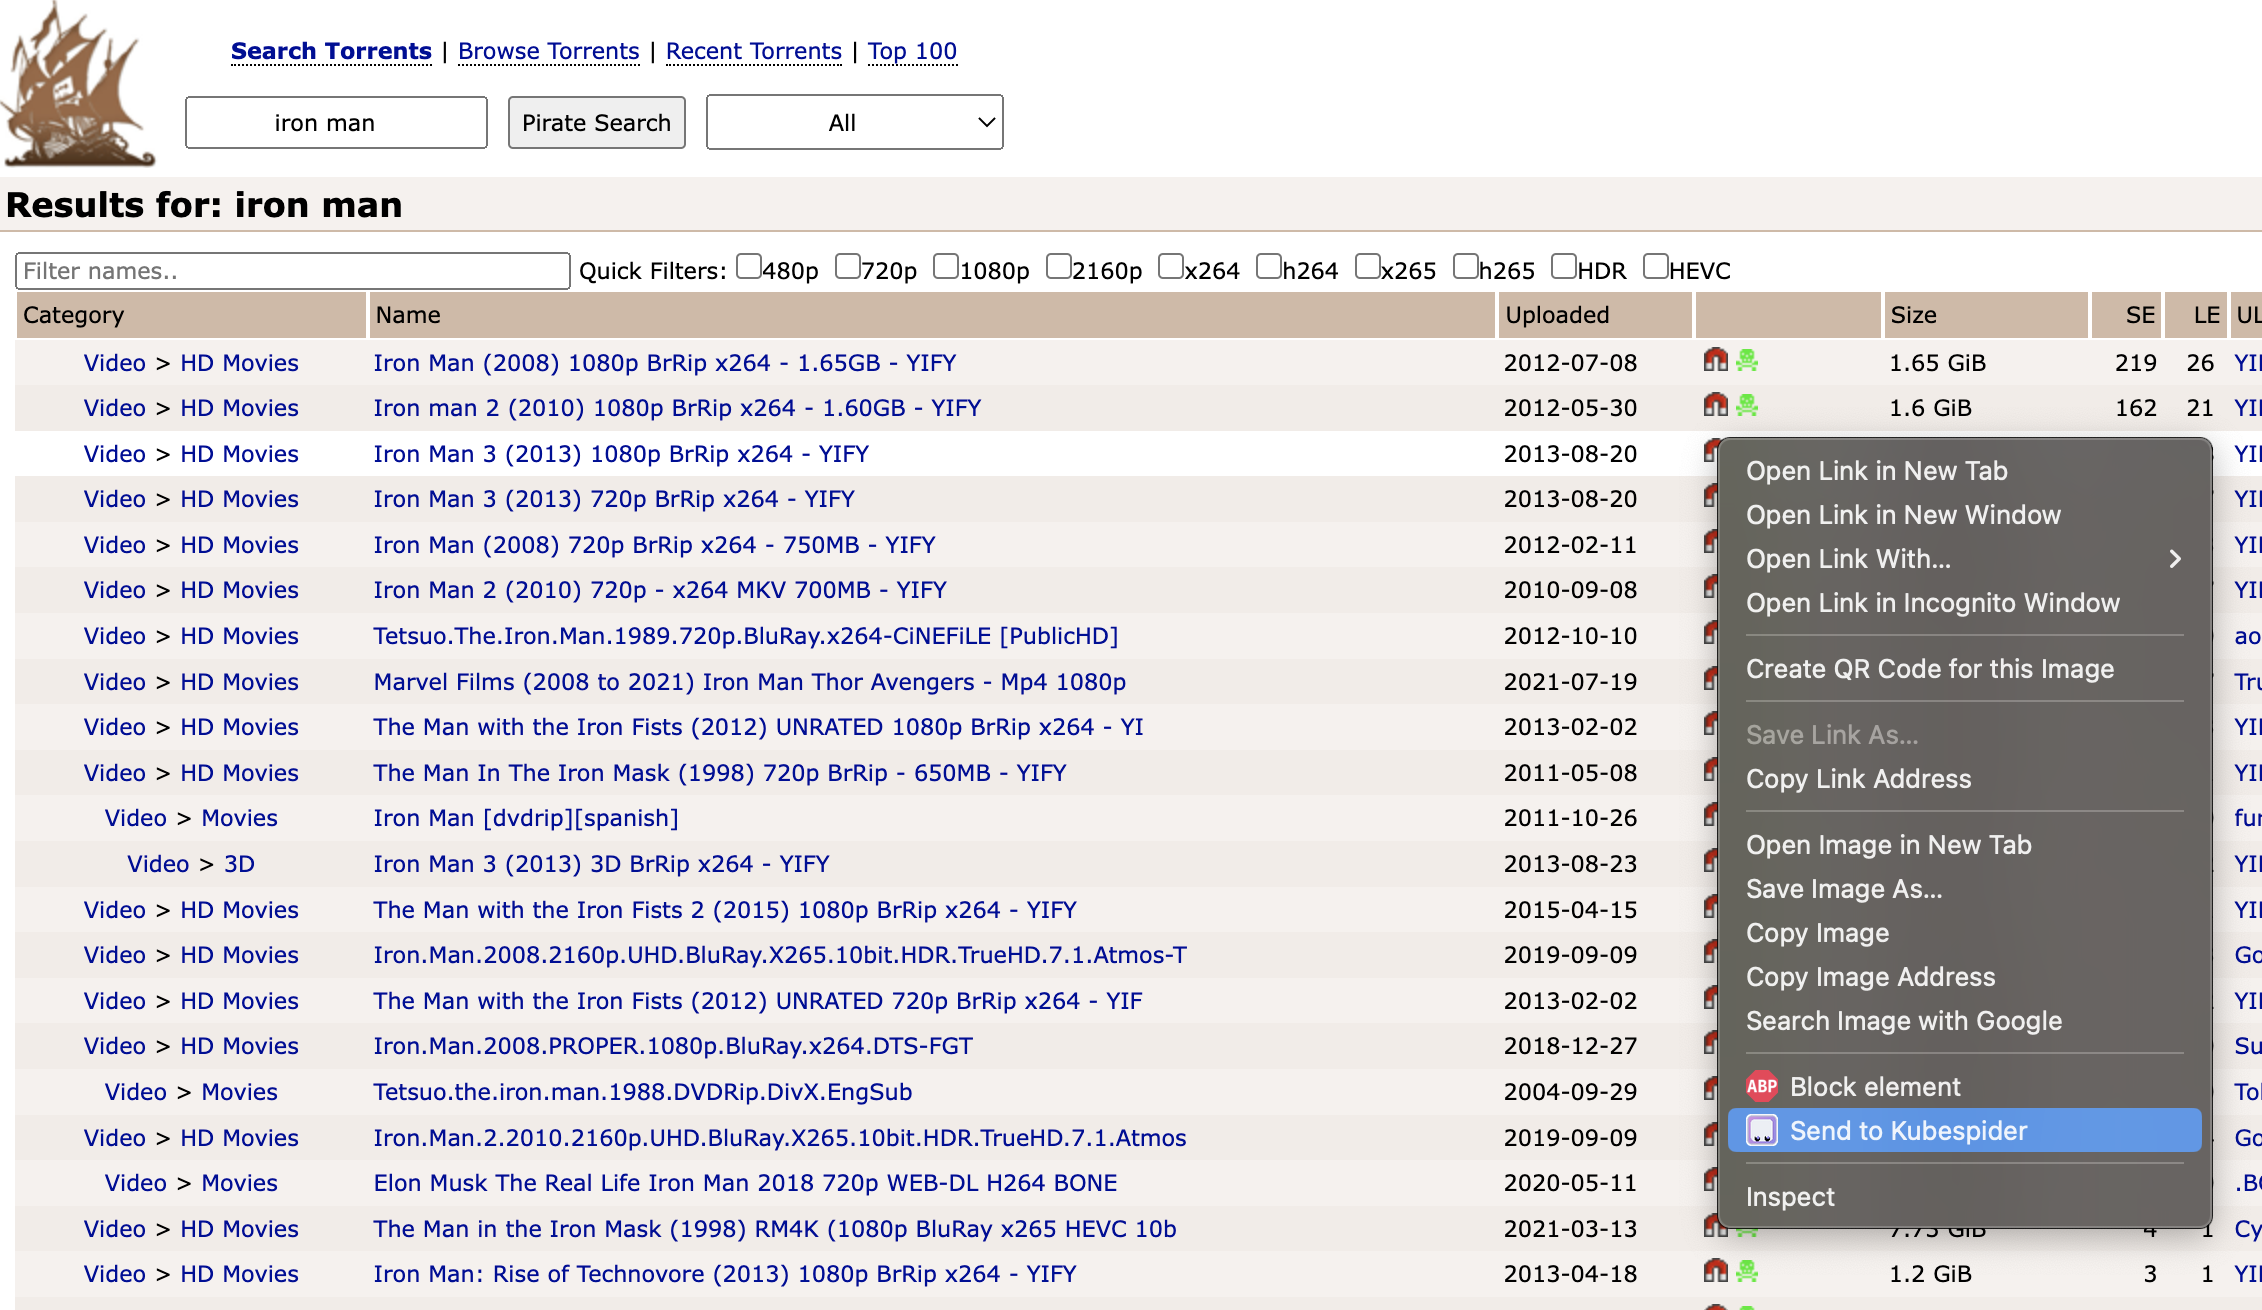This screenshot has width=2262, height=1310.
Task: Open the All category dropdown
Action: coord(854,123)
